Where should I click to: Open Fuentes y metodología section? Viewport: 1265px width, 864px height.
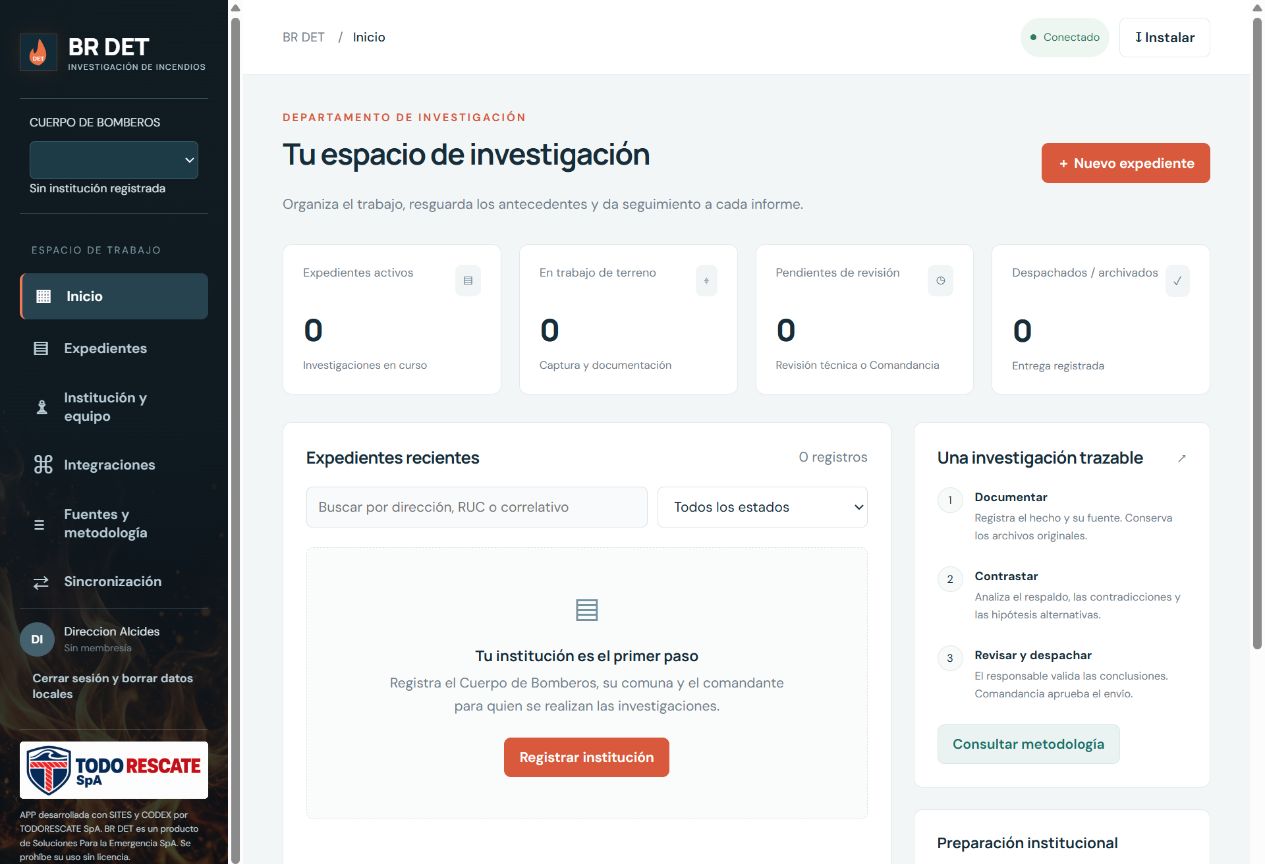click(114, 524)
